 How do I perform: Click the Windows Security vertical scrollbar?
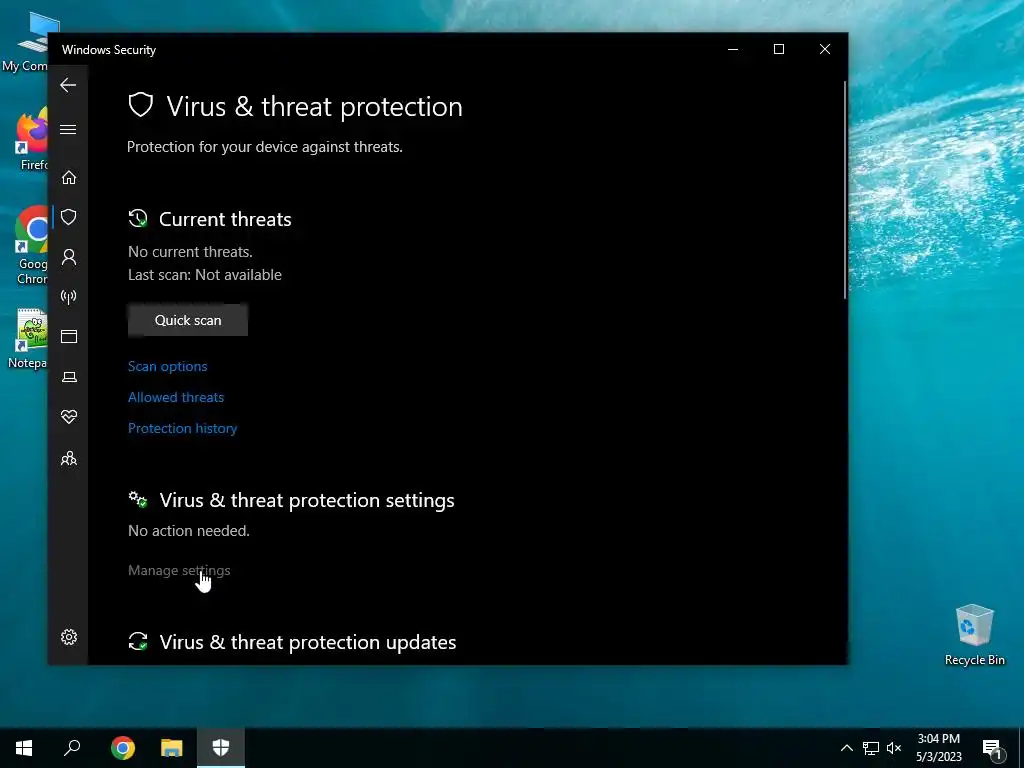pos(845,189)
